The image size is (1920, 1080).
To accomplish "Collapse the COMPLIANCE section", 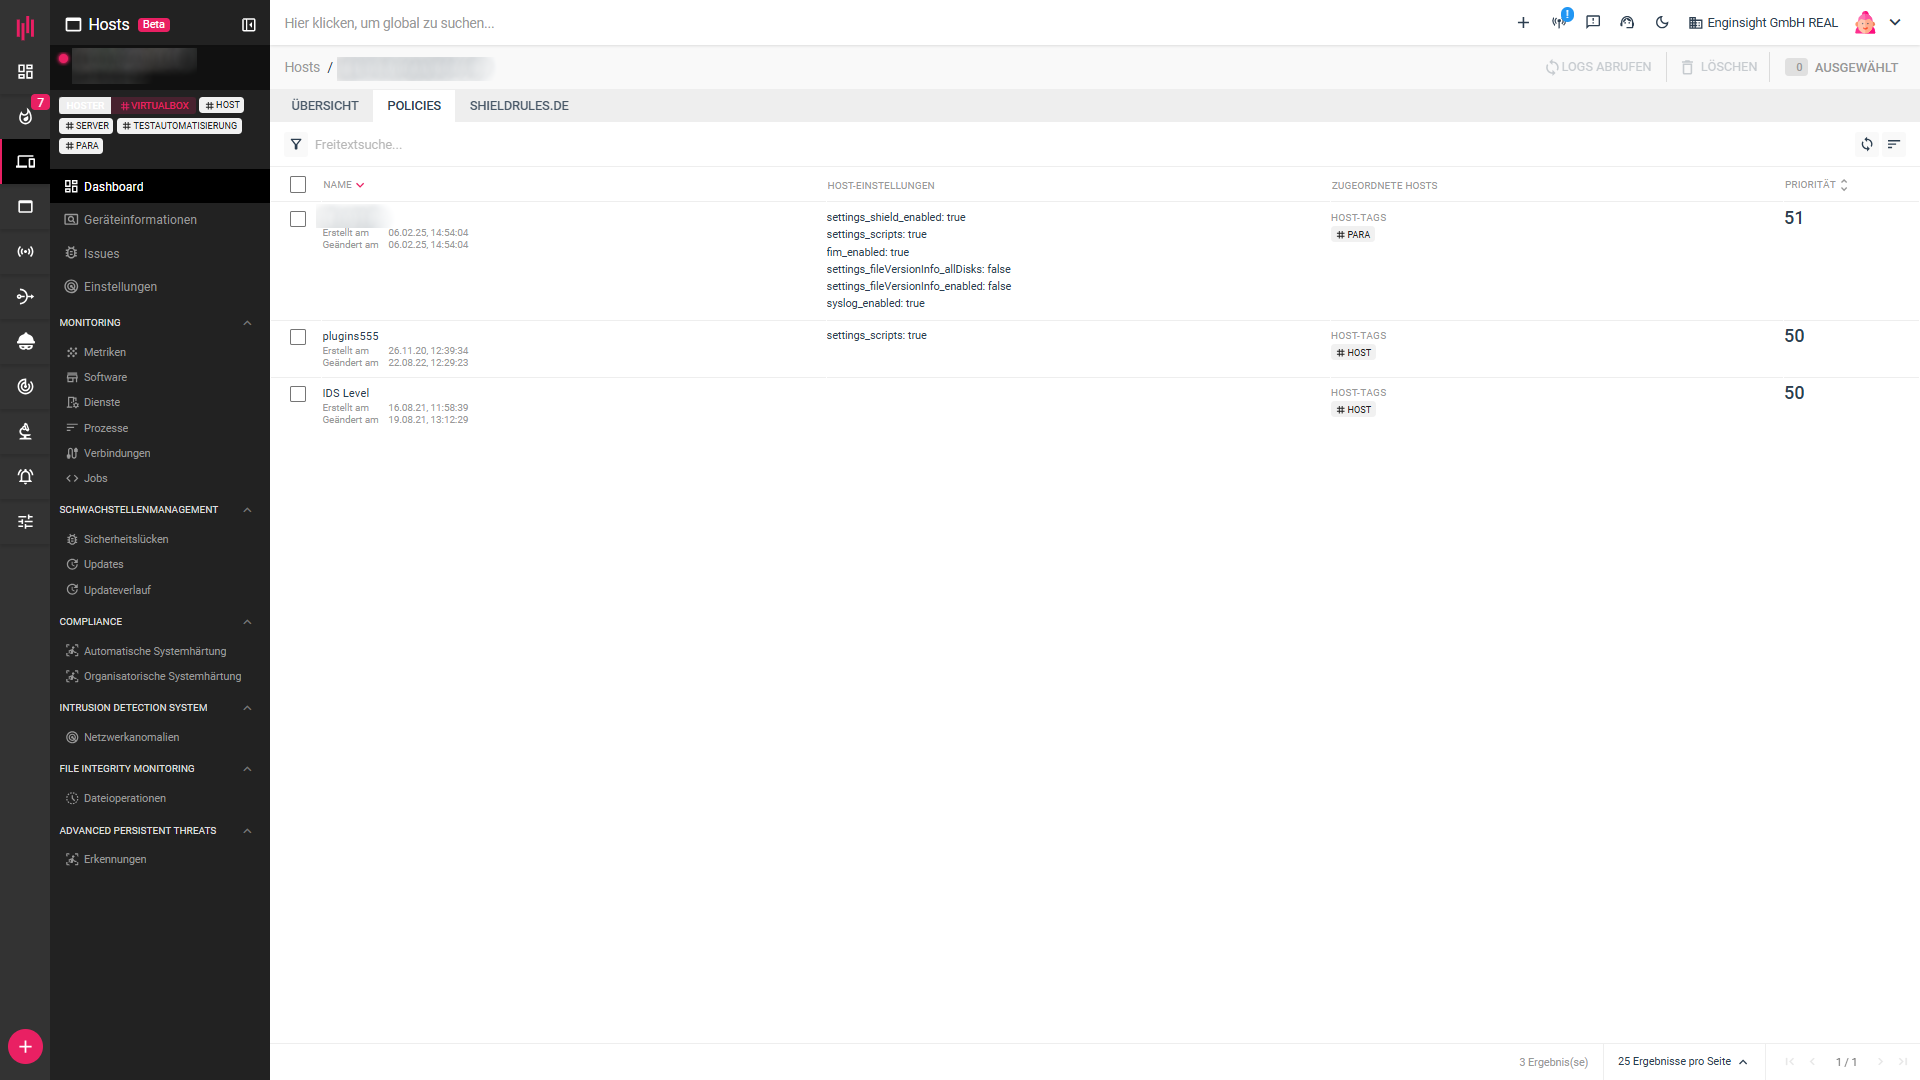I will click(x=247, y=622).
